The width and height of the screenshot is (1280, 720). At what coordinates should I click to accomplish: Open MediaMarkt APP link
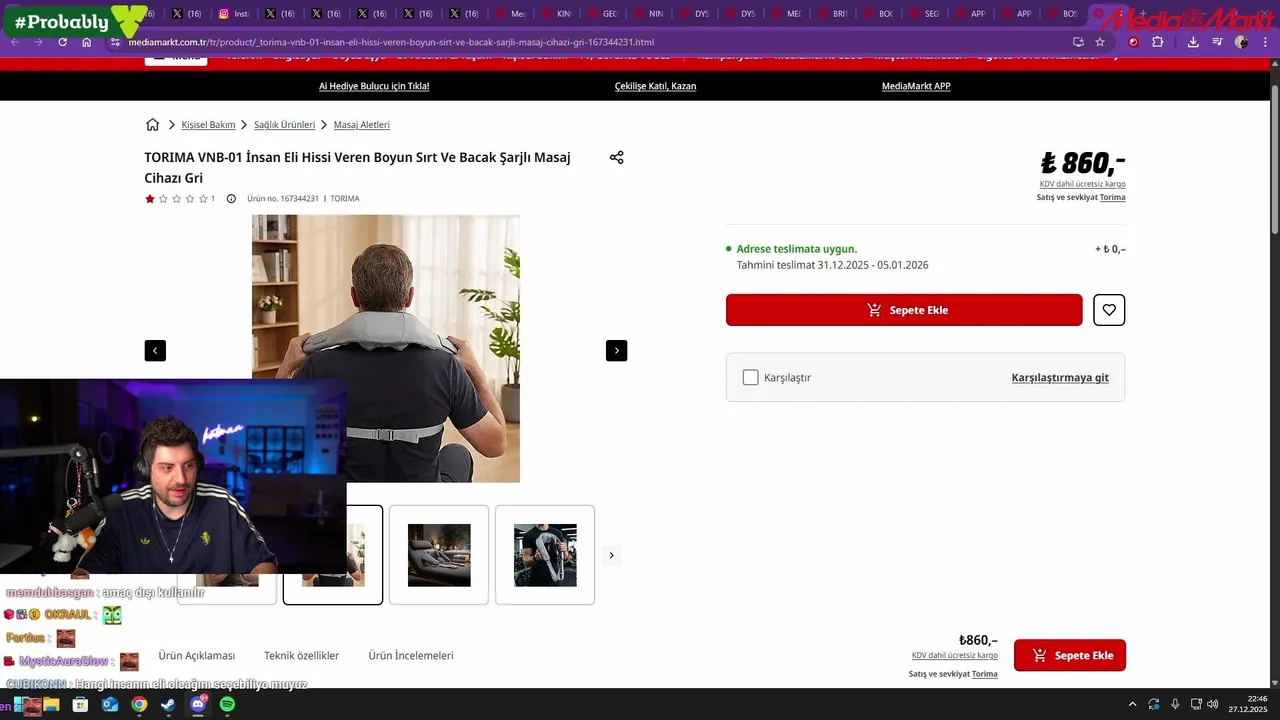pyautogui.click(x=916, y=86)
